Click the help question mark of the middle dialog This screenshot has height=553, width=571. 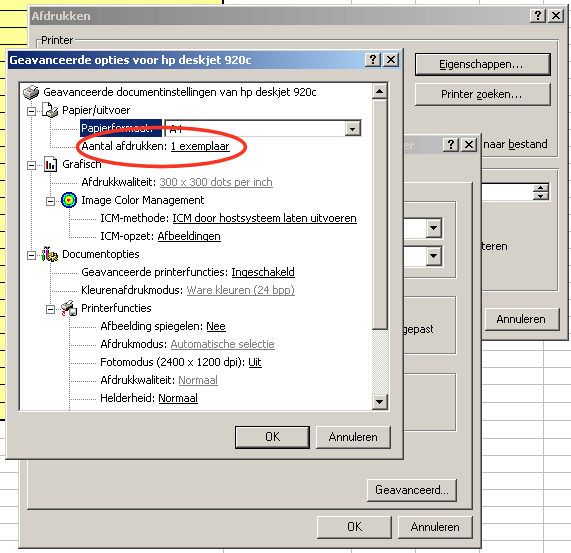[451, 145]
